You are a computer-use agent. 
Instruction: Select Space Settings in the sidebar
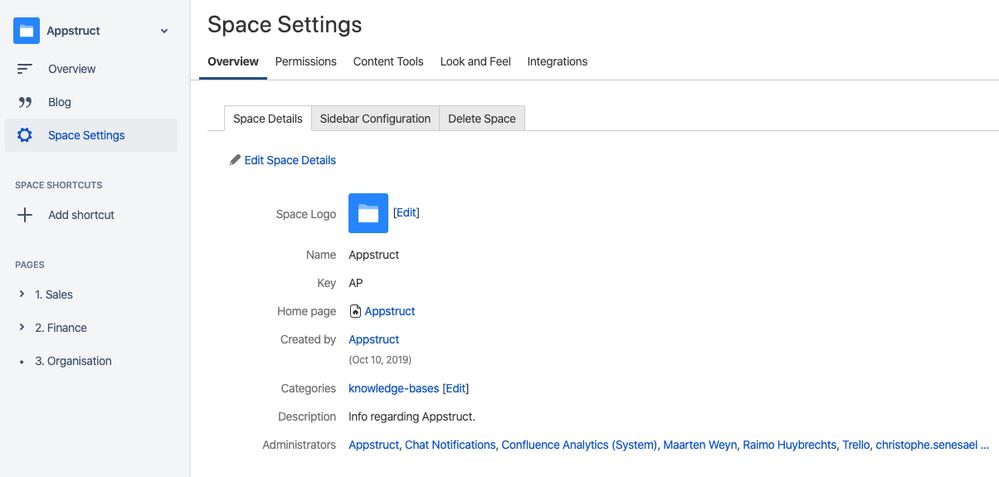[x=87, y=135]
